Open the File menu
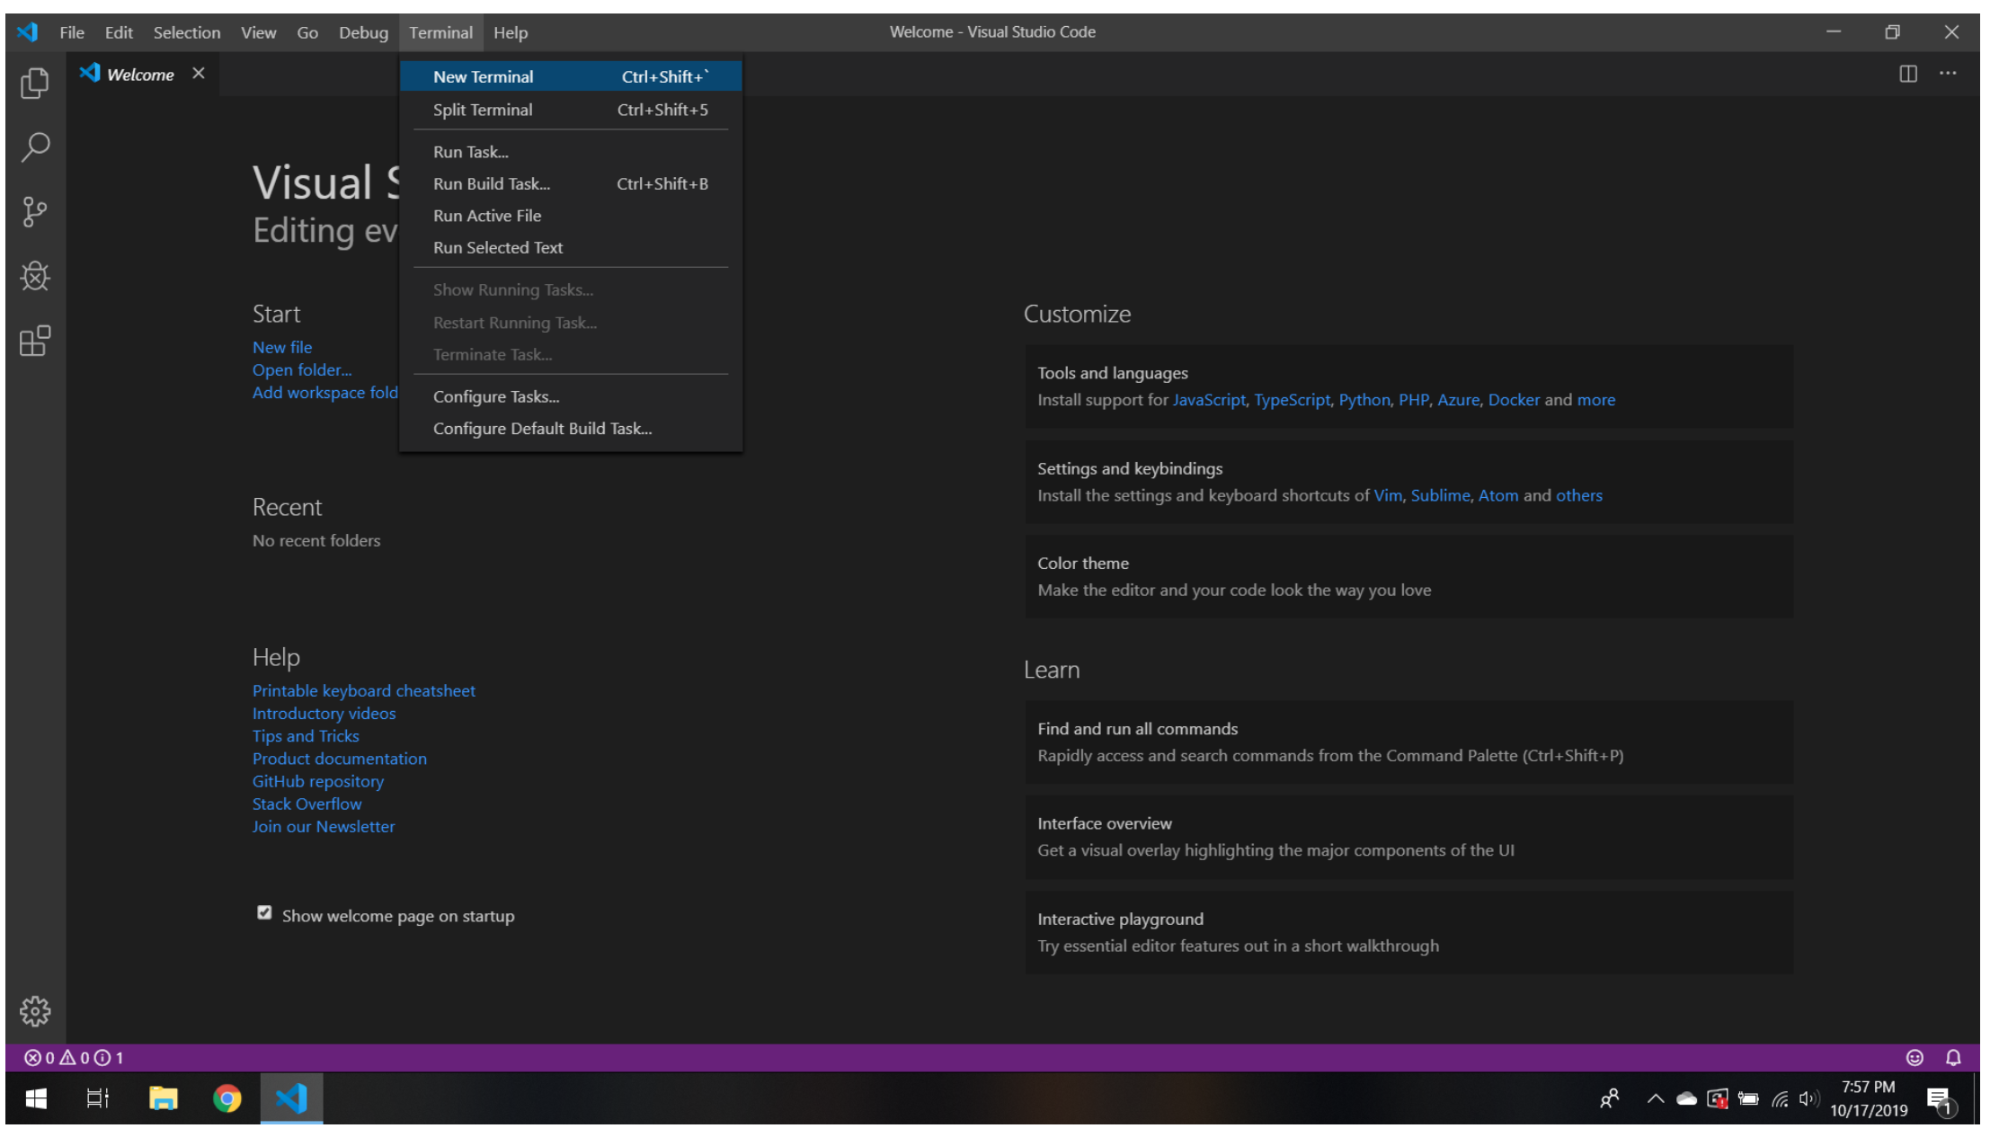Image resolution: width=1999 pixels, height=1138 pixels. [x=72, y=32]
